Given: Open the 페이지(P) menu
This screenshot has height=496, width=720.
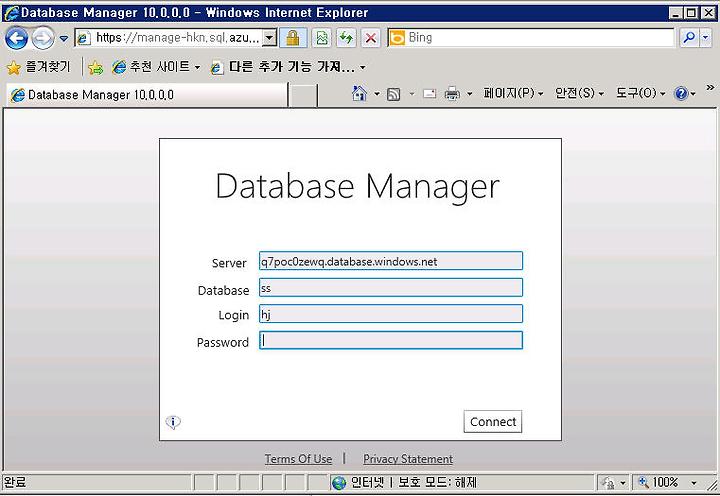Looking at the screenshot, I should tap(513, 93).
